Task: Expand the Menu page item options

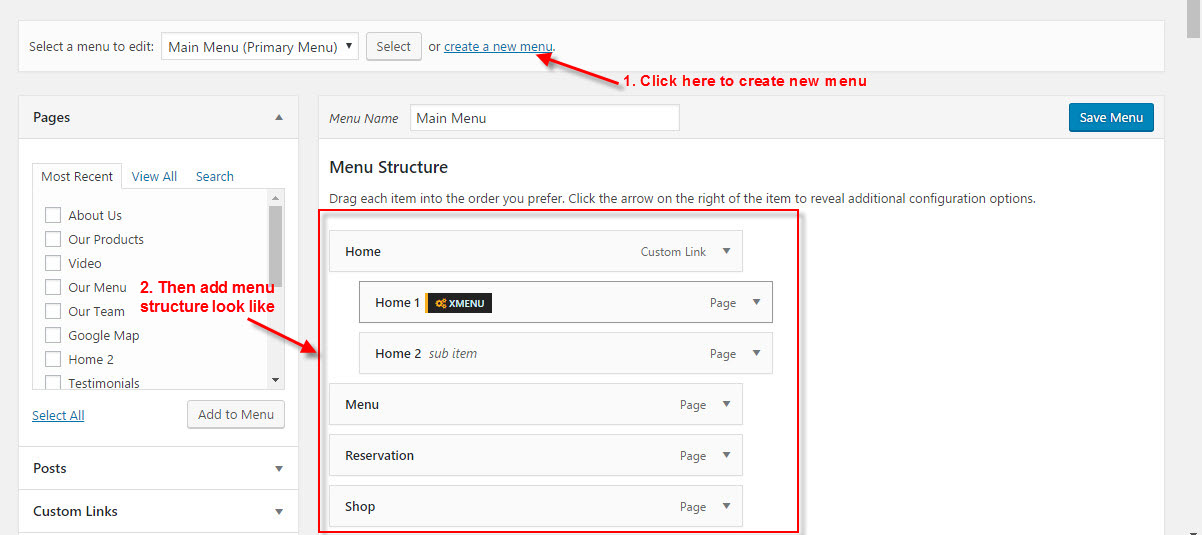Action: 726,404
